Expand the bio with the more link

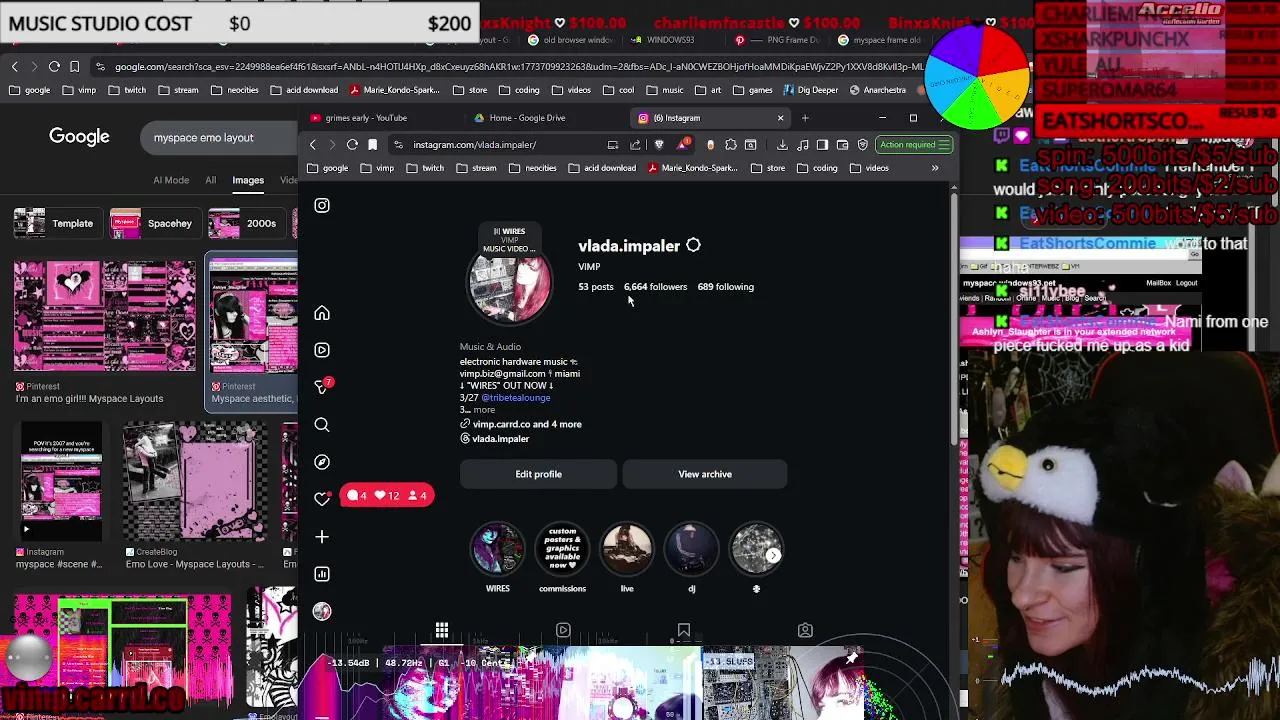pyautogui.click(x=484, y=410)
